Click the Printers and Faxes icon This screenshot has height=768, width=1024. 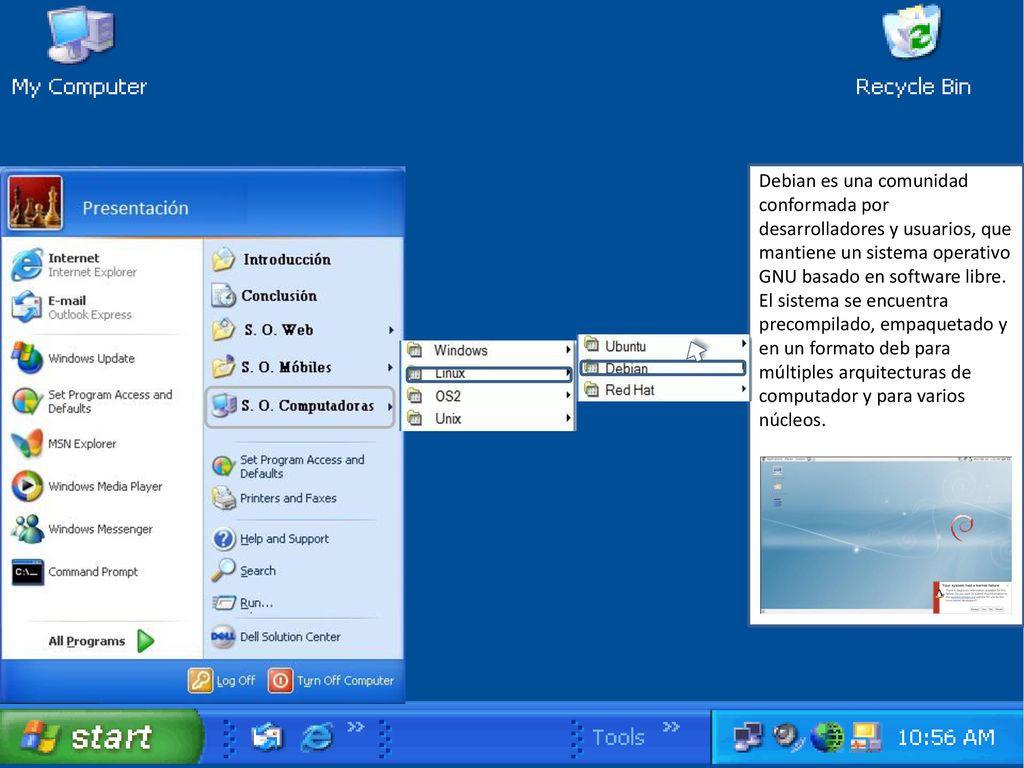pos(223,498)
